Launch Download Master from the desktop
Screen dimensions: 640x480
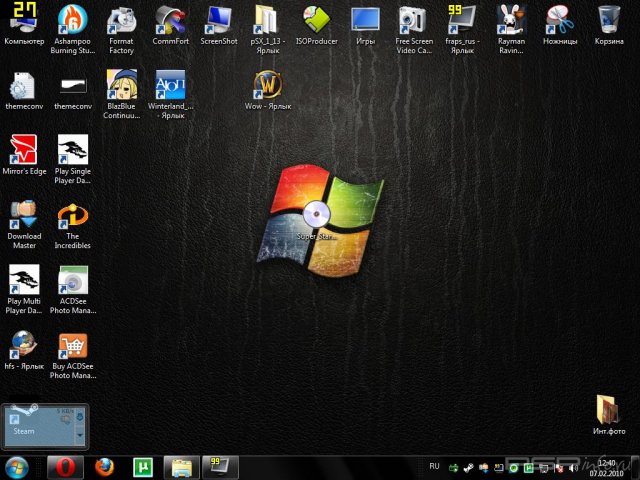point(24,215)
